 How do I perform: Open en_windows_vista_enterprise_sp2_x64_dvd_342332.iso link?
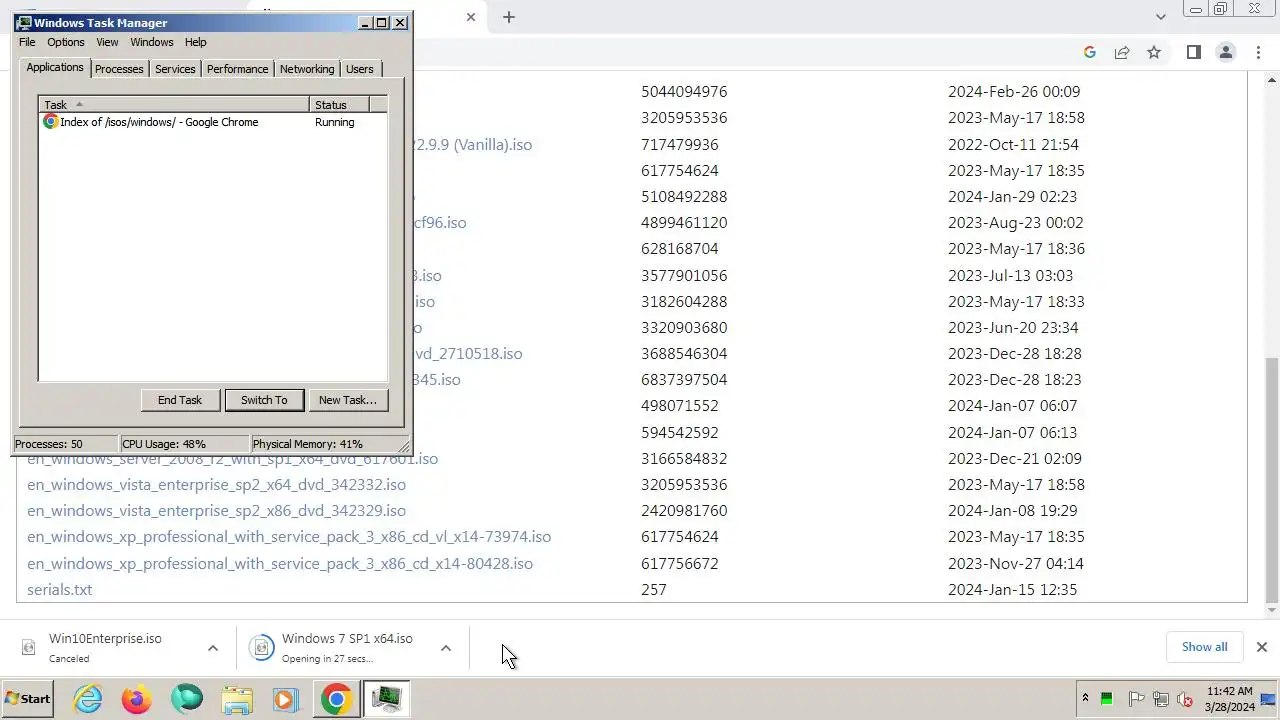pyautogui.click(x=216, y=484)
